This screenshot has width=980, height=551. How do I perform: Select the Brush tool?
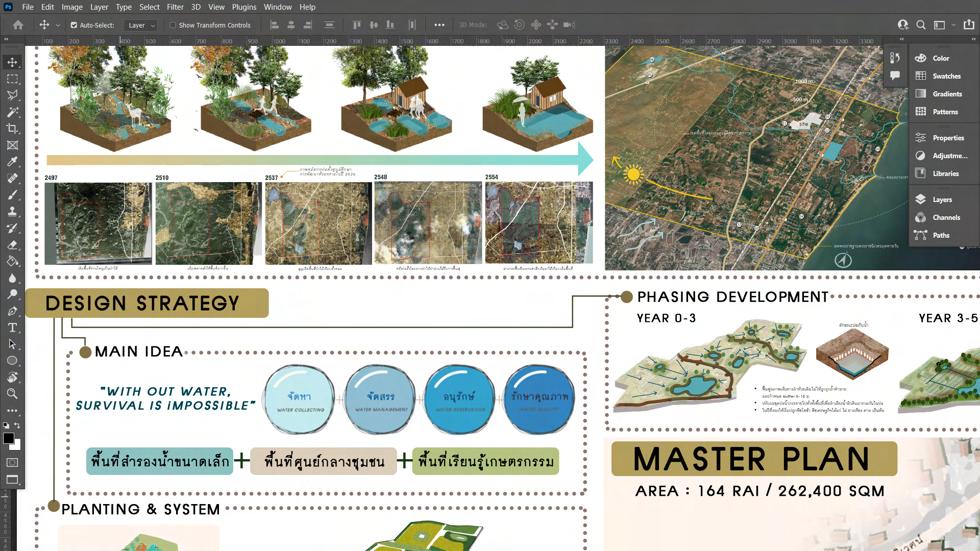click(x=12, y=195)
